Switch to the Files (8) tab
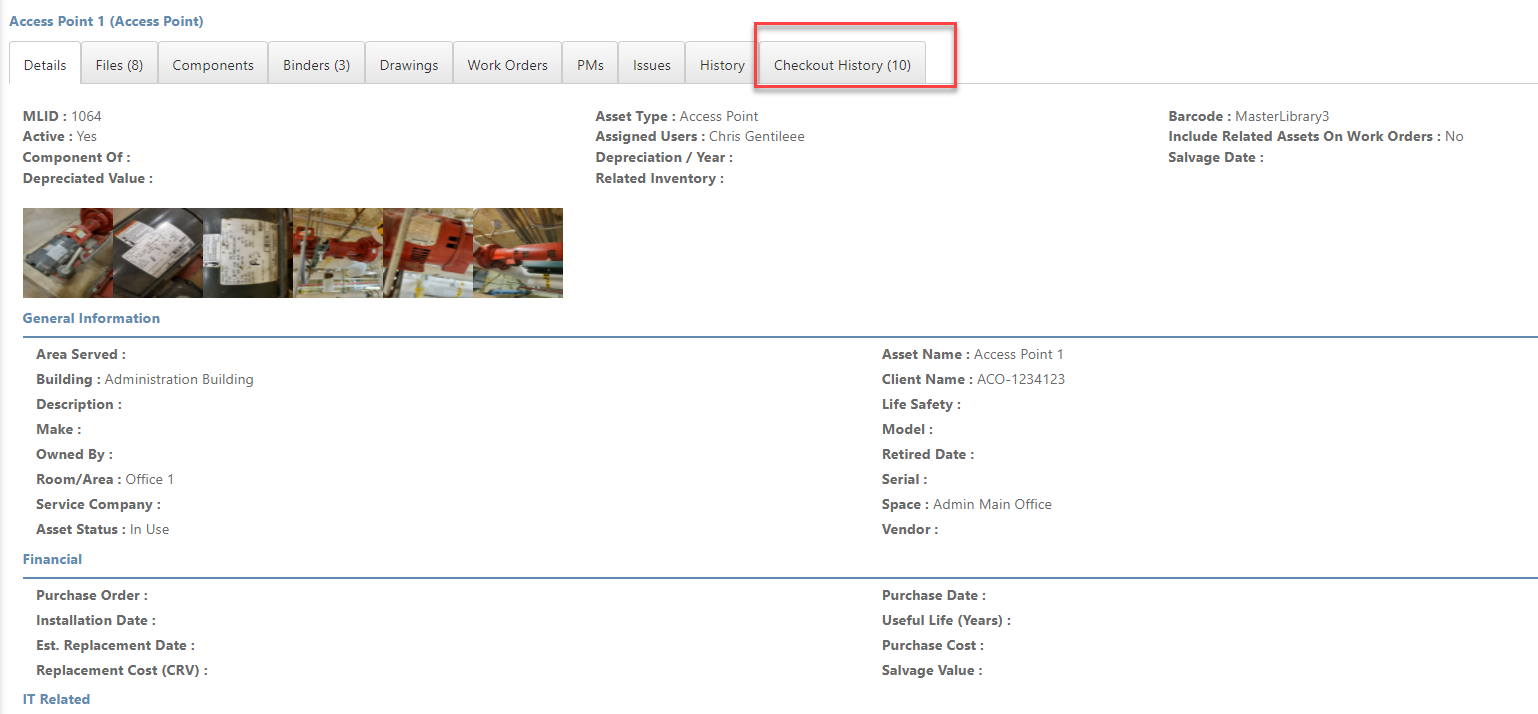 (x=119, y=65)
